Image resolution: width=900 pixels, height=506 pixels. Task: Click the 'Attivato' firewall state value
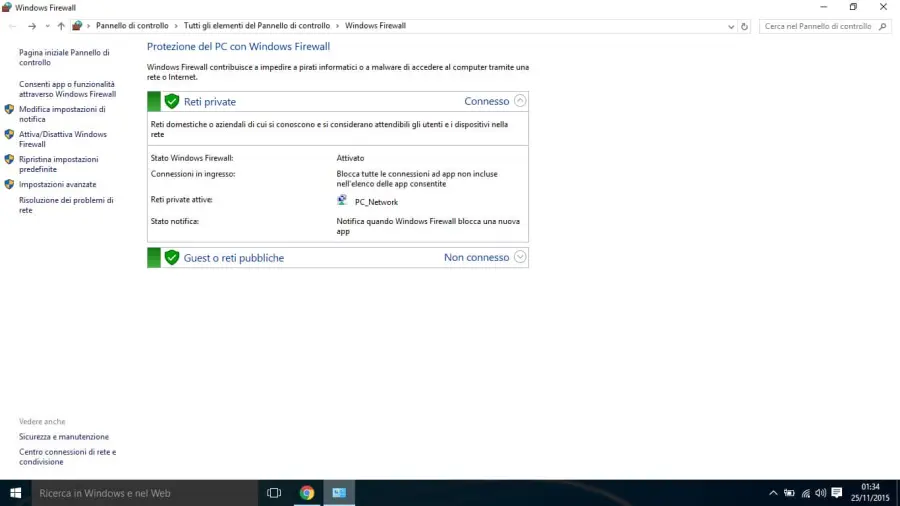[350, 158]
